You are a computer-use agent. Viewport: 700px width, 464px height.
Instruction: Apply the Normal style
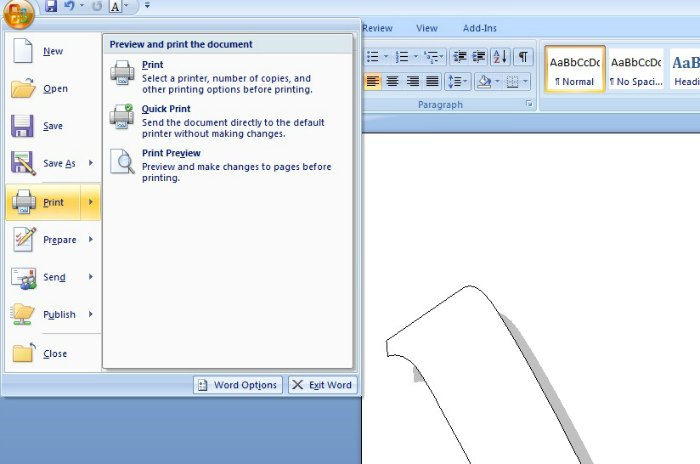(575, 69)
